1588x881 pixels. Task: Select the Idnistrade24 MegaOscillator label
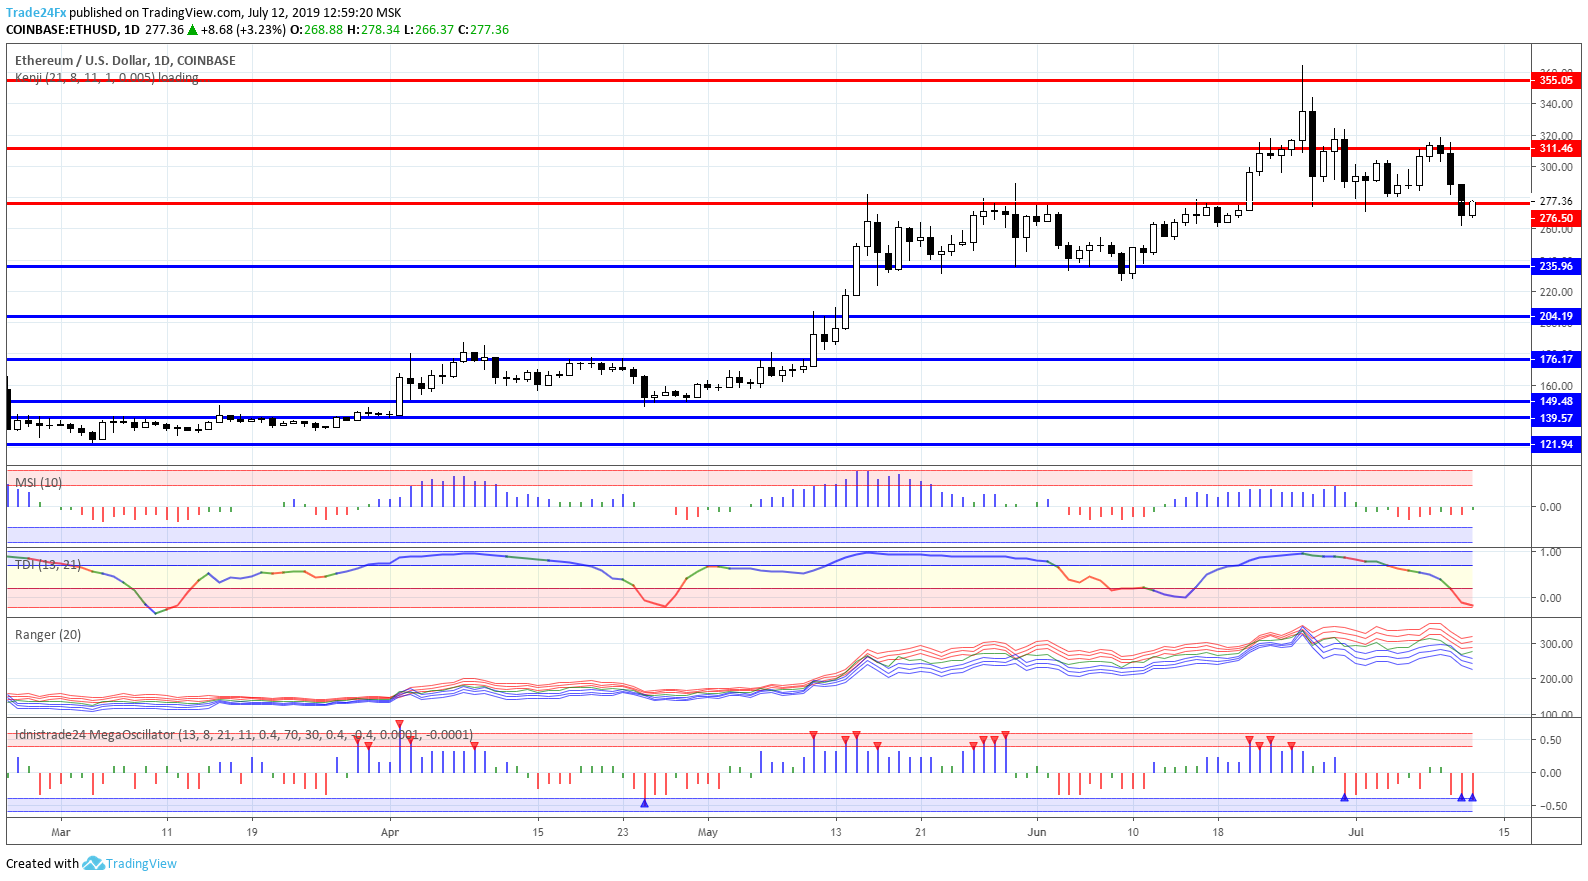pos(243,734)
